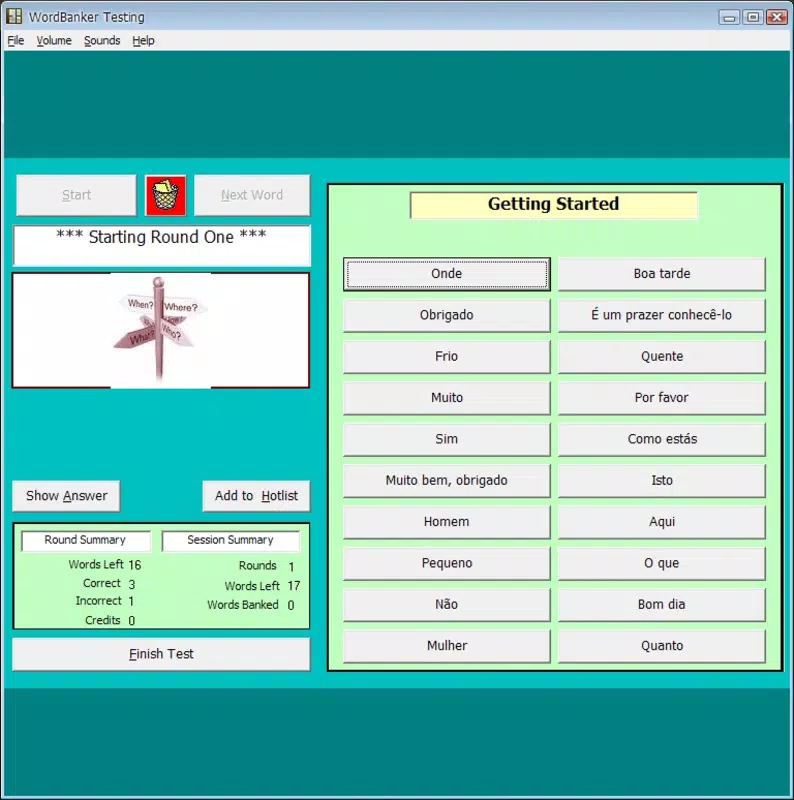The height and width of the screenshot is (800, 794).
Task: Click the Muito bem, obrigado answer
Action: 446,481
